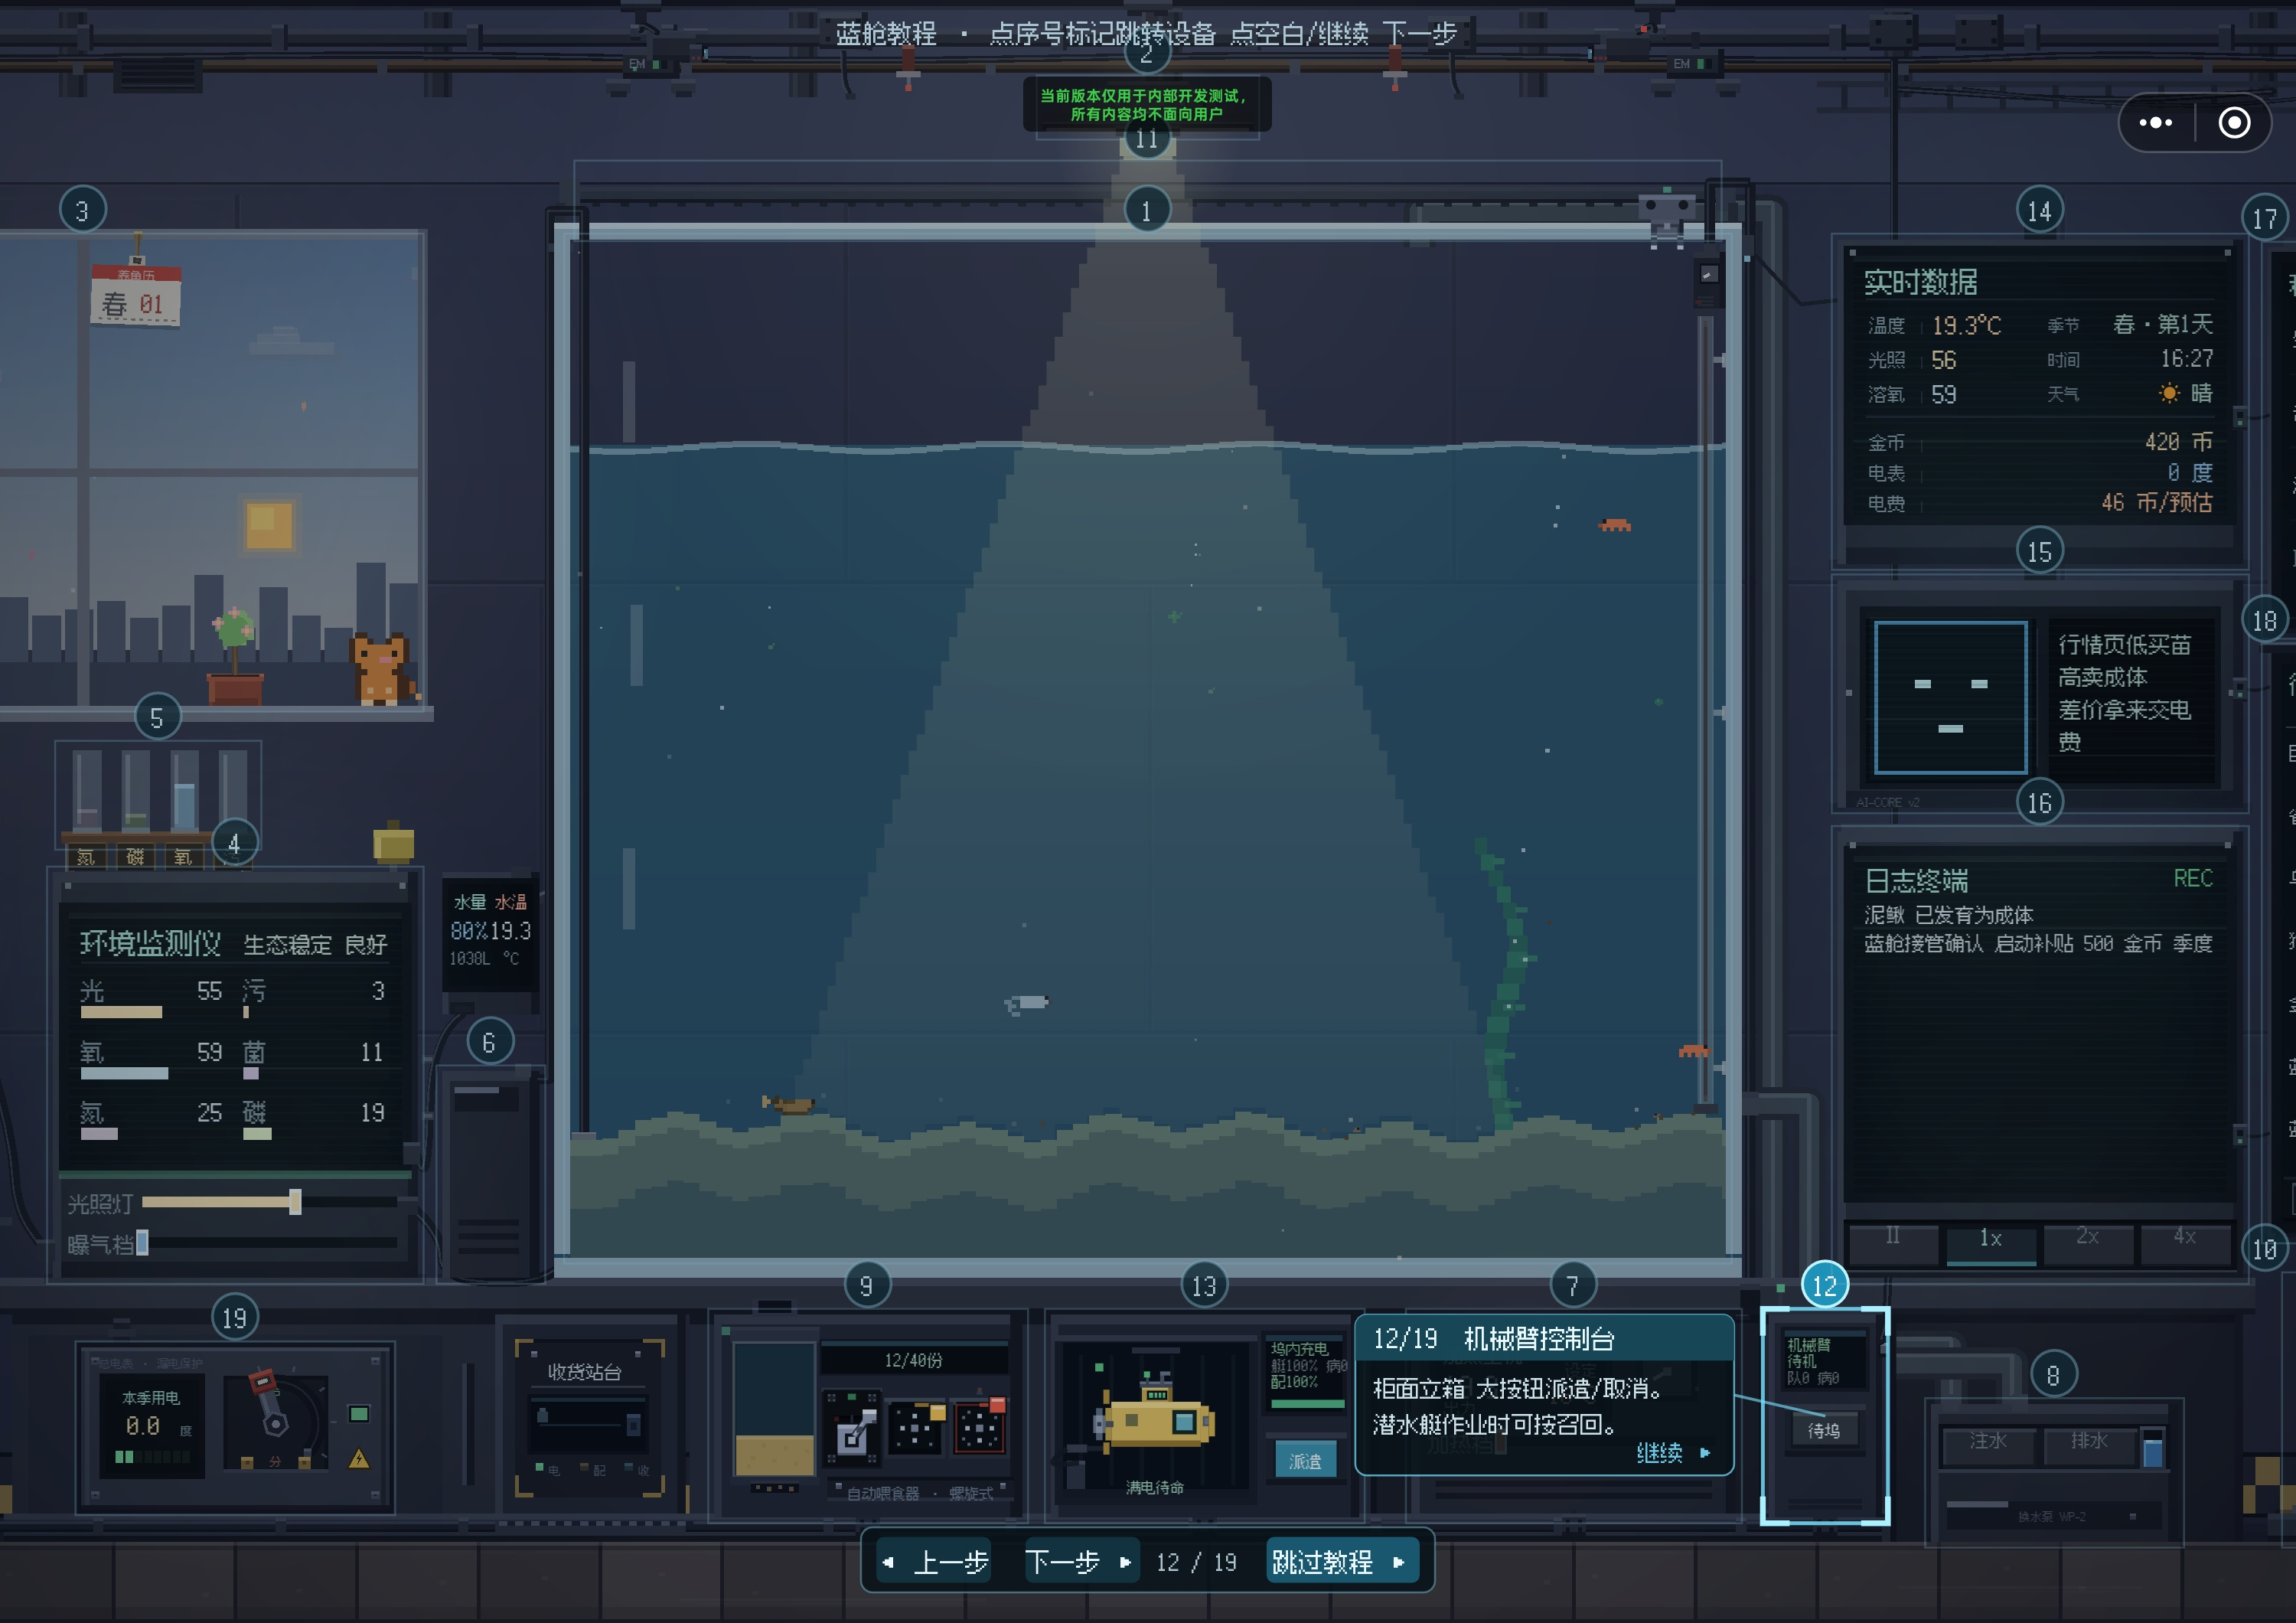Select marker 14 above 实时数据 panel
This screenshot has height=1623, width=2296.
2039,211
